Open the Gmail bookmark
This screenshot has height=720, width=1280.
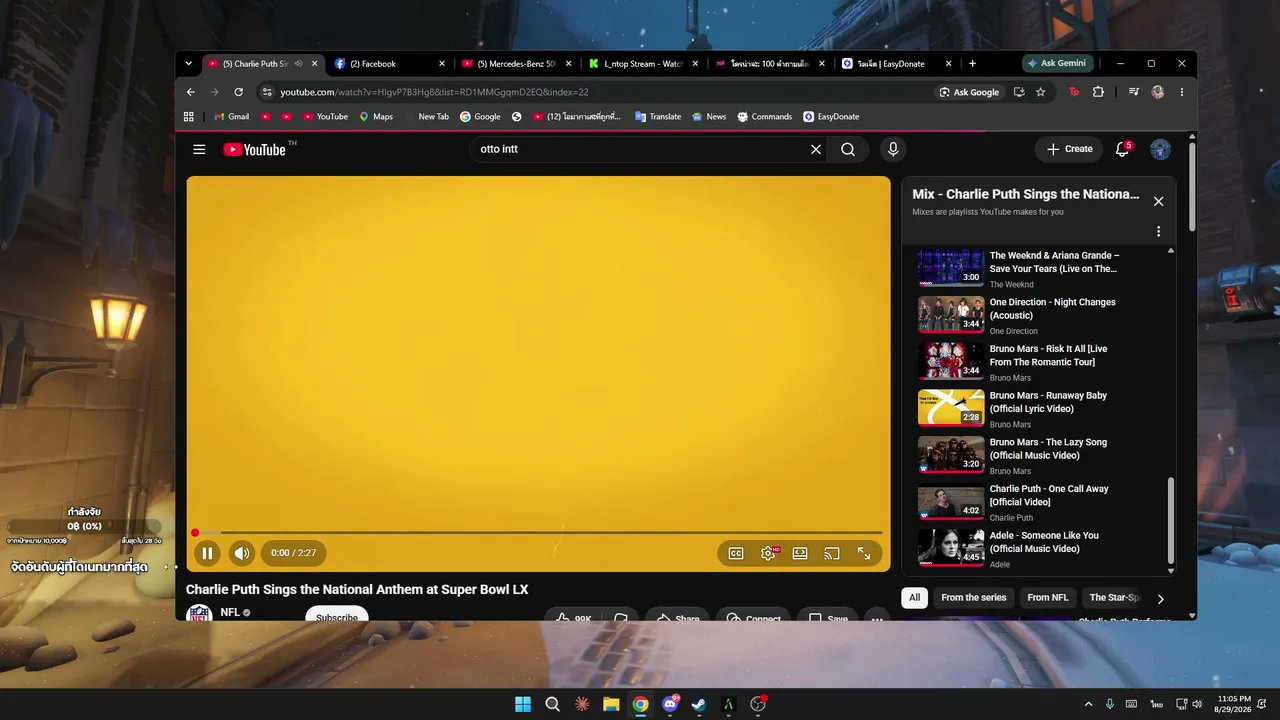point(231,117)
